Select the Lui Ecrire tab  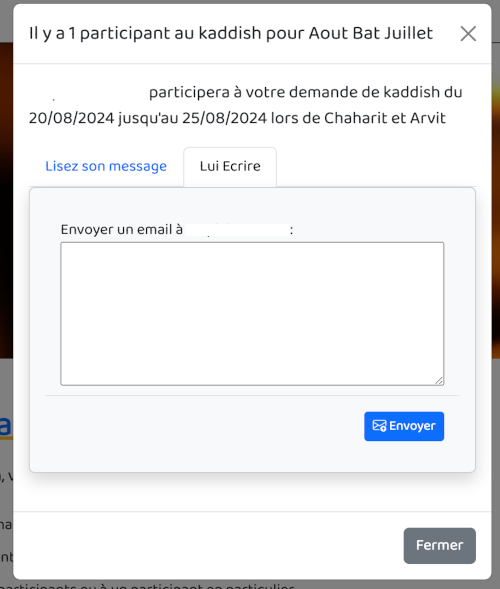[x=230, y=167]
